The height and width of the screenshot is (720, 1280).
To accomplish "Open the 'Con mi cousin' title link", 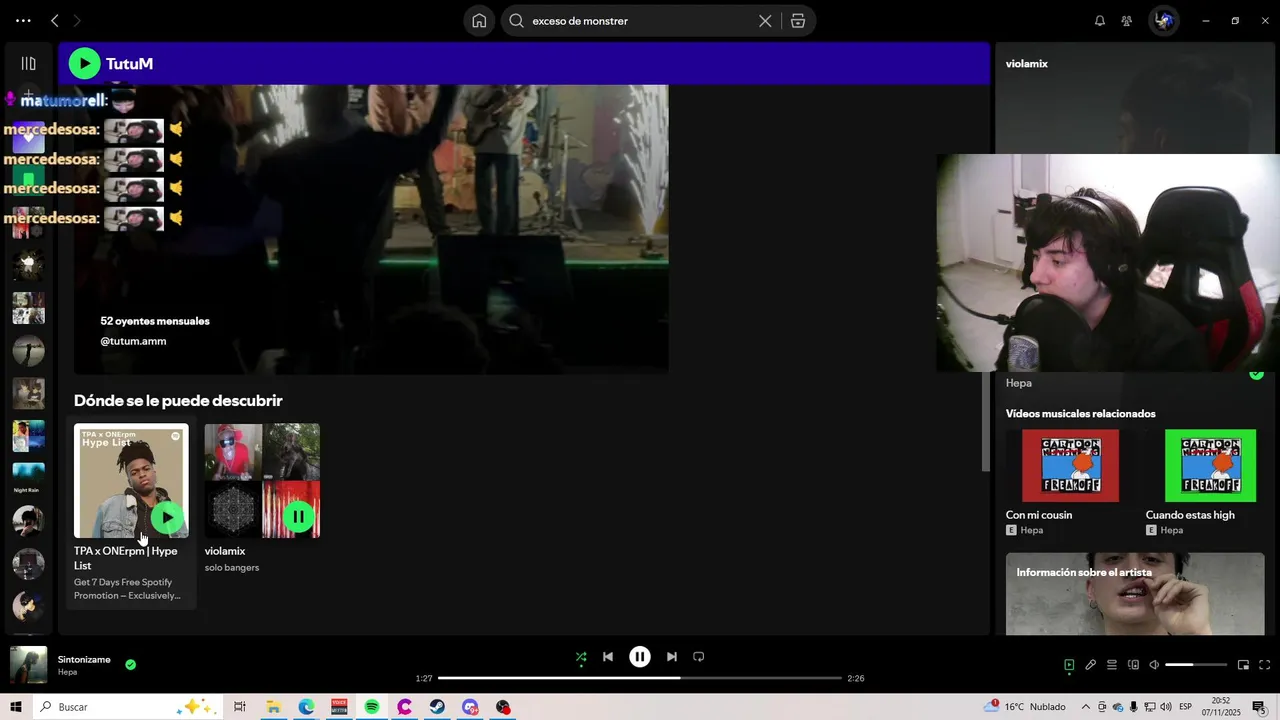I will point(1039,515).
